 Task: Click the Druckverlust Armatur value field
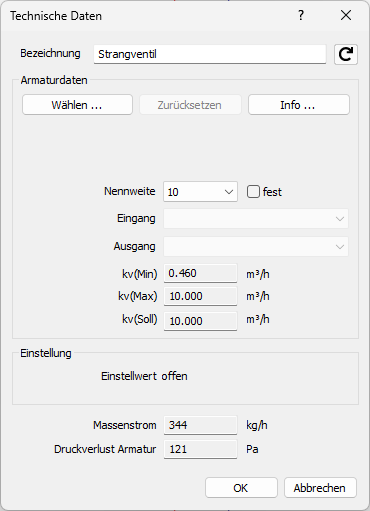tap(200, 449)
